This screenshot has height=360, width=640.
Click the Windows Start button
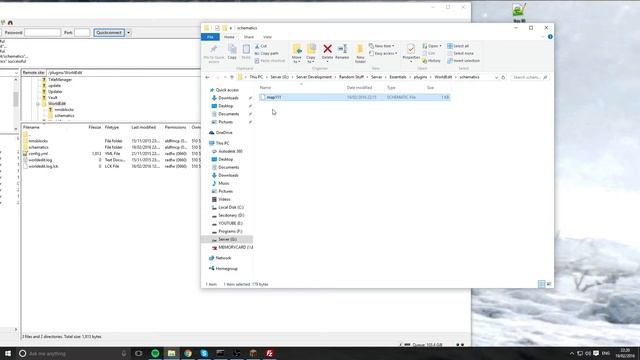click(7, 353)
